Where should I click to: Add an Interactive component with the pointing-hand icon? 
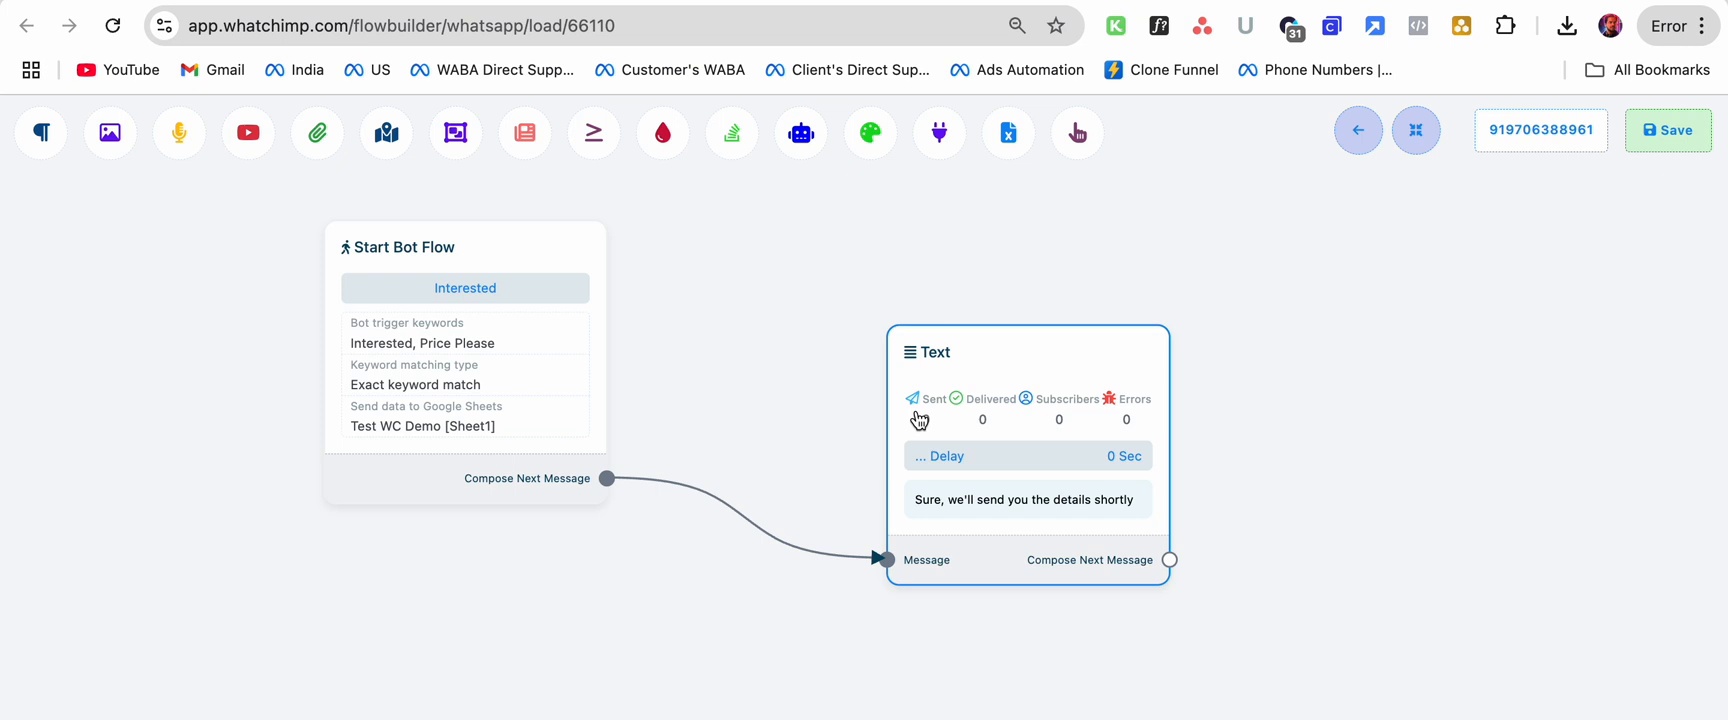tap(1078, 133)
